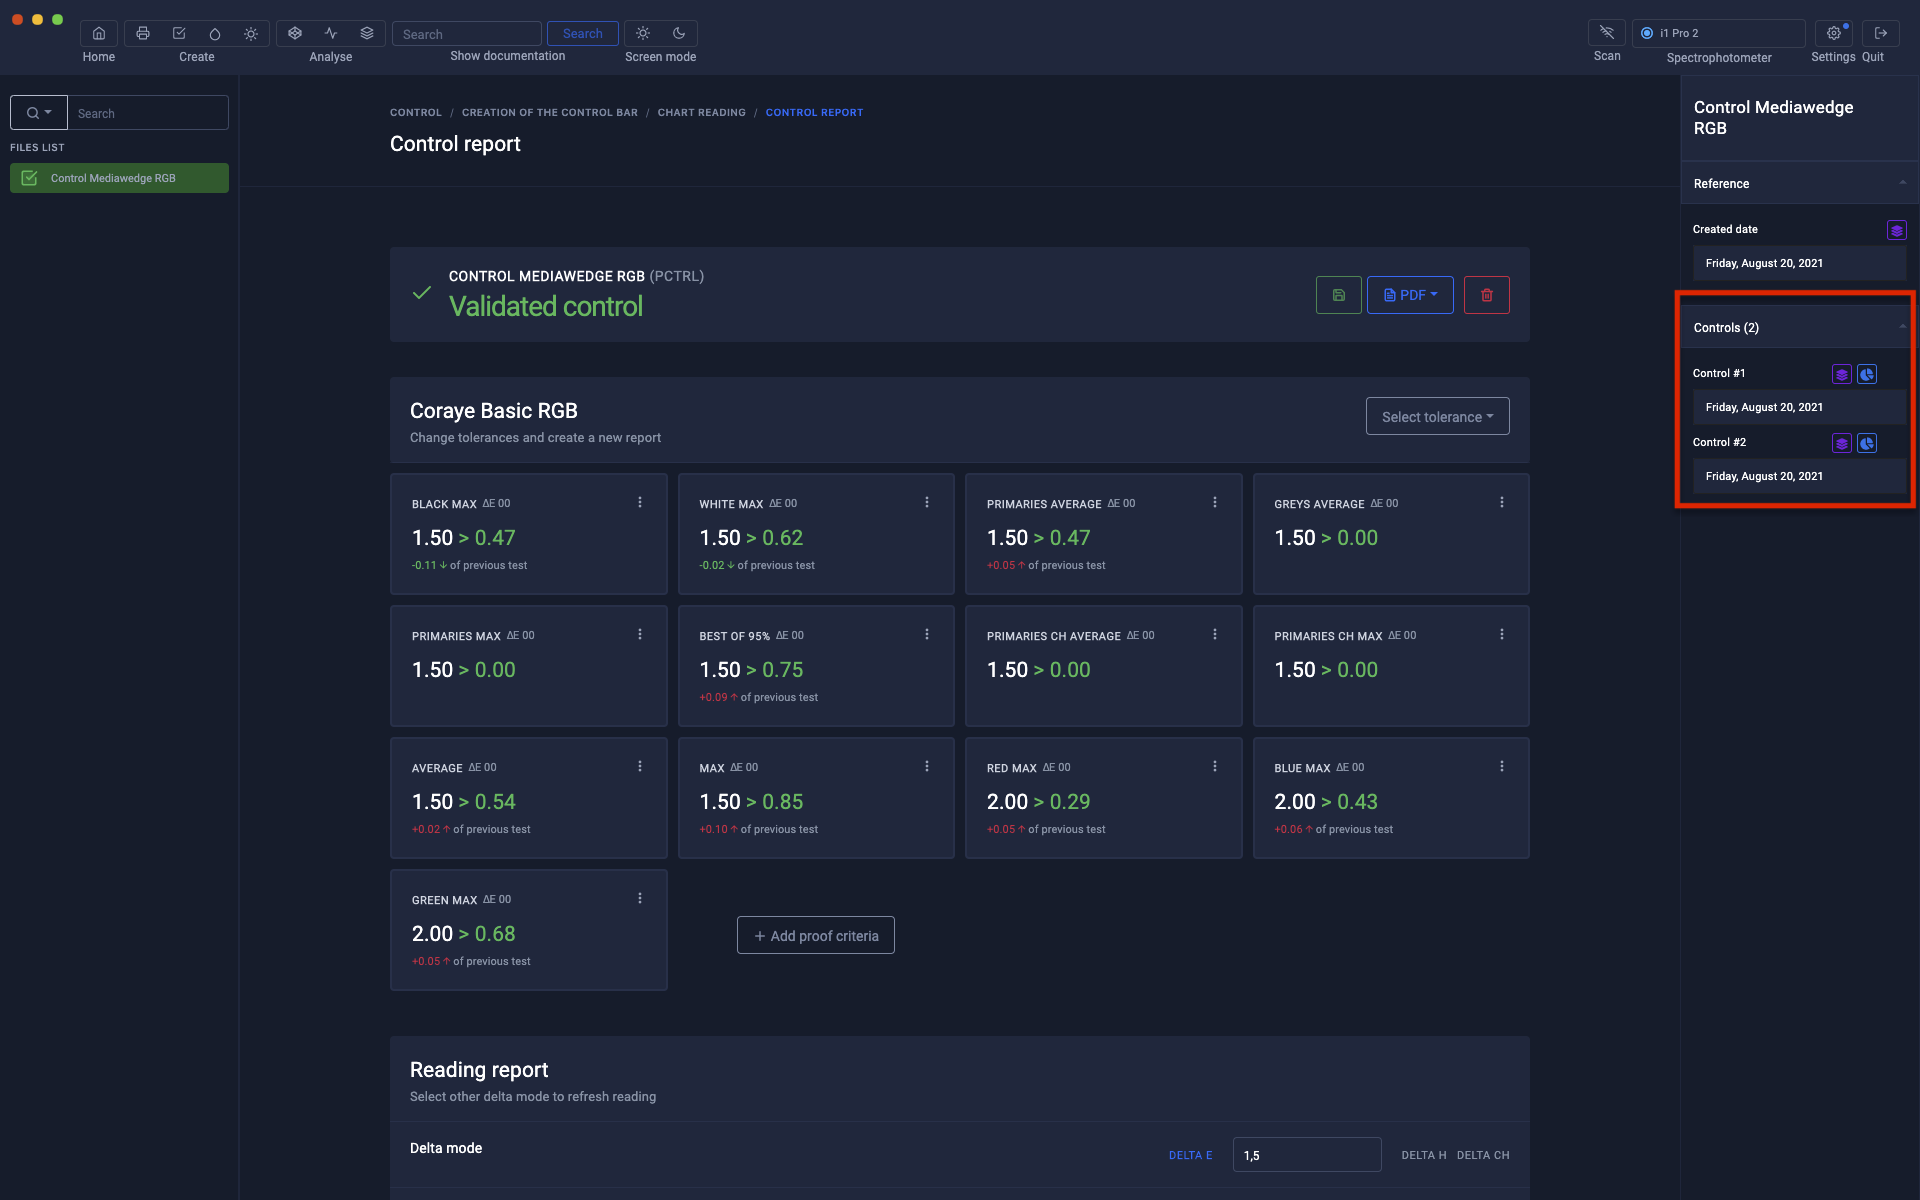Screen dimensions: 1920x1200
Task: Open the Select tolerance dropdown
Action: pyautogui.click(x=1438, y=415)
